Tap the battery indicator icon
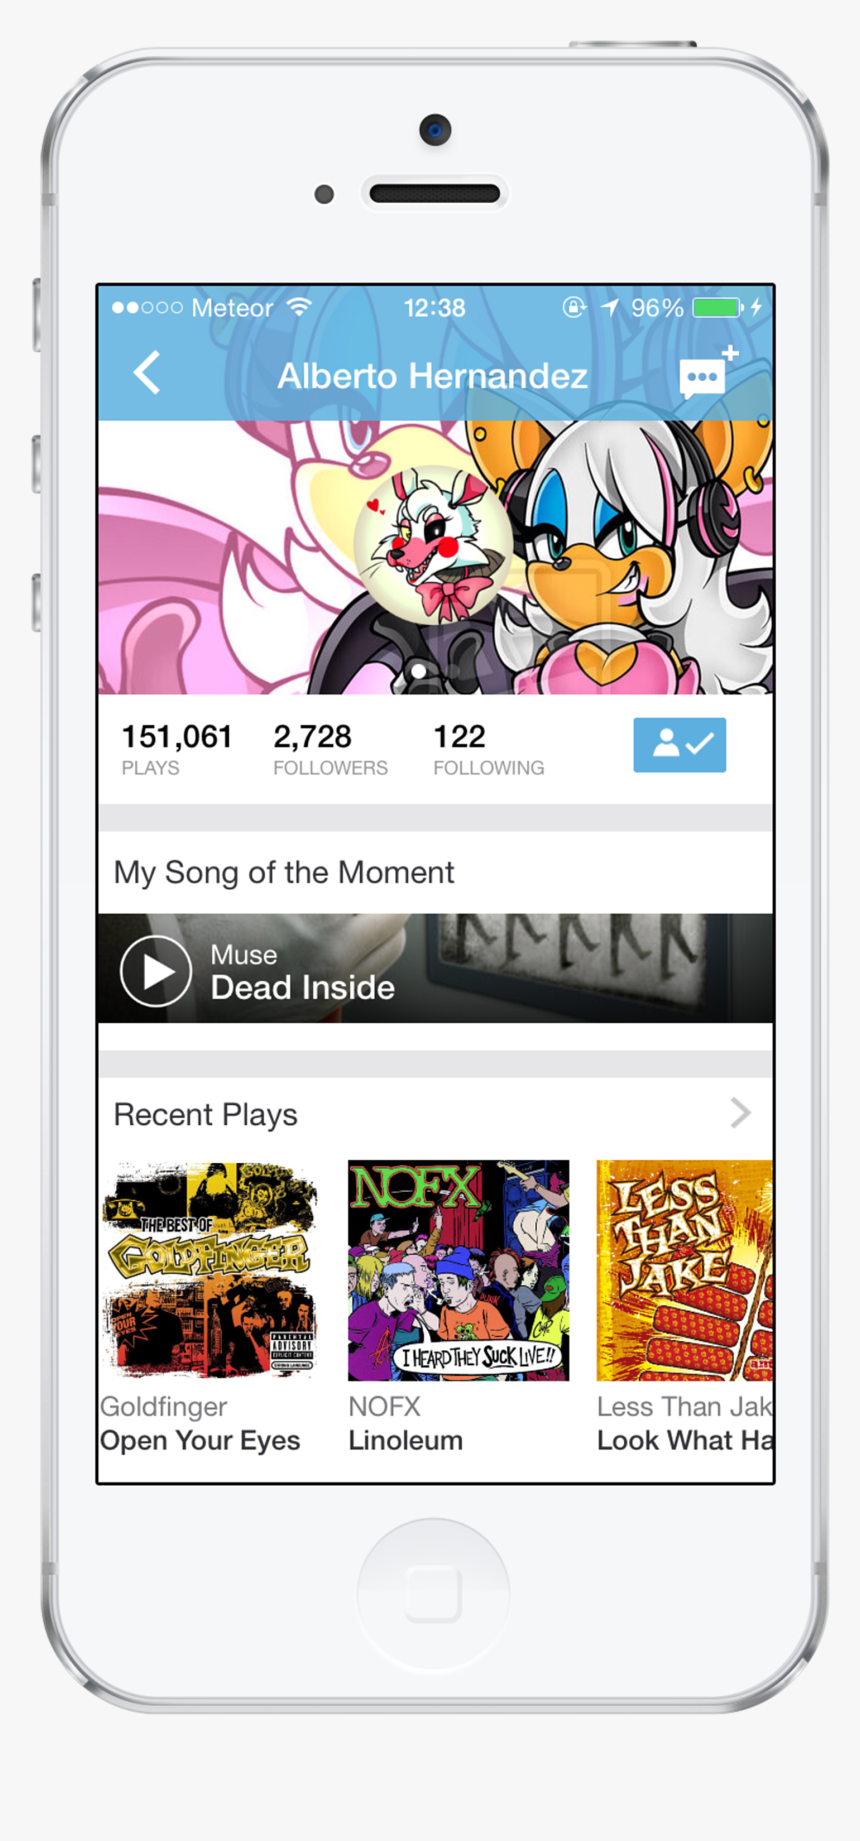This screenshot has width=860, height=1841. coord(718,307)
